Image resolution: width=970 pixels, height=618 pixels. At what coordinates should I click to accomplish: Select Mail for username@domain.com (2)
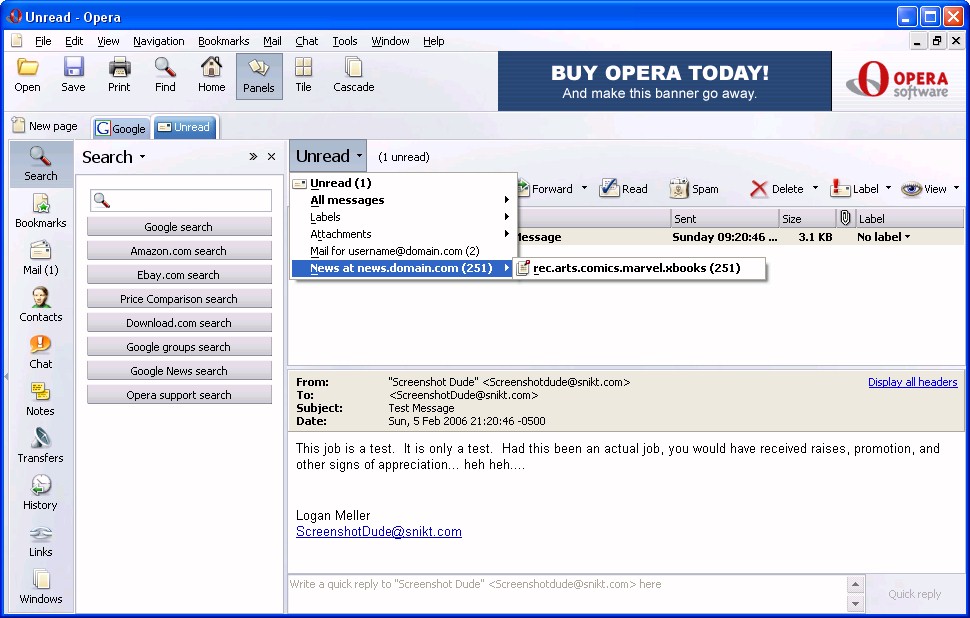[403, 251]
